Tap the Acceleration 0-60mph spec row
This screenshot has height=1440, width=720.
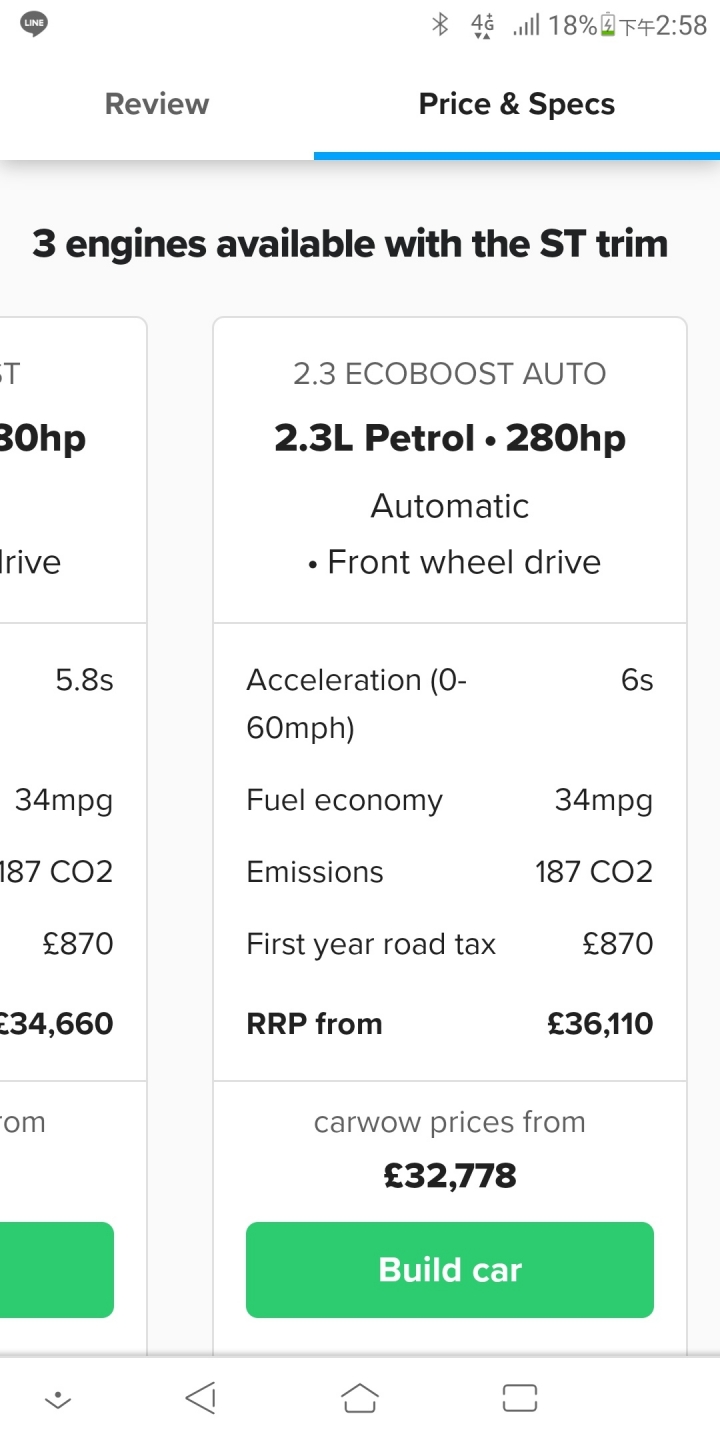450,704
